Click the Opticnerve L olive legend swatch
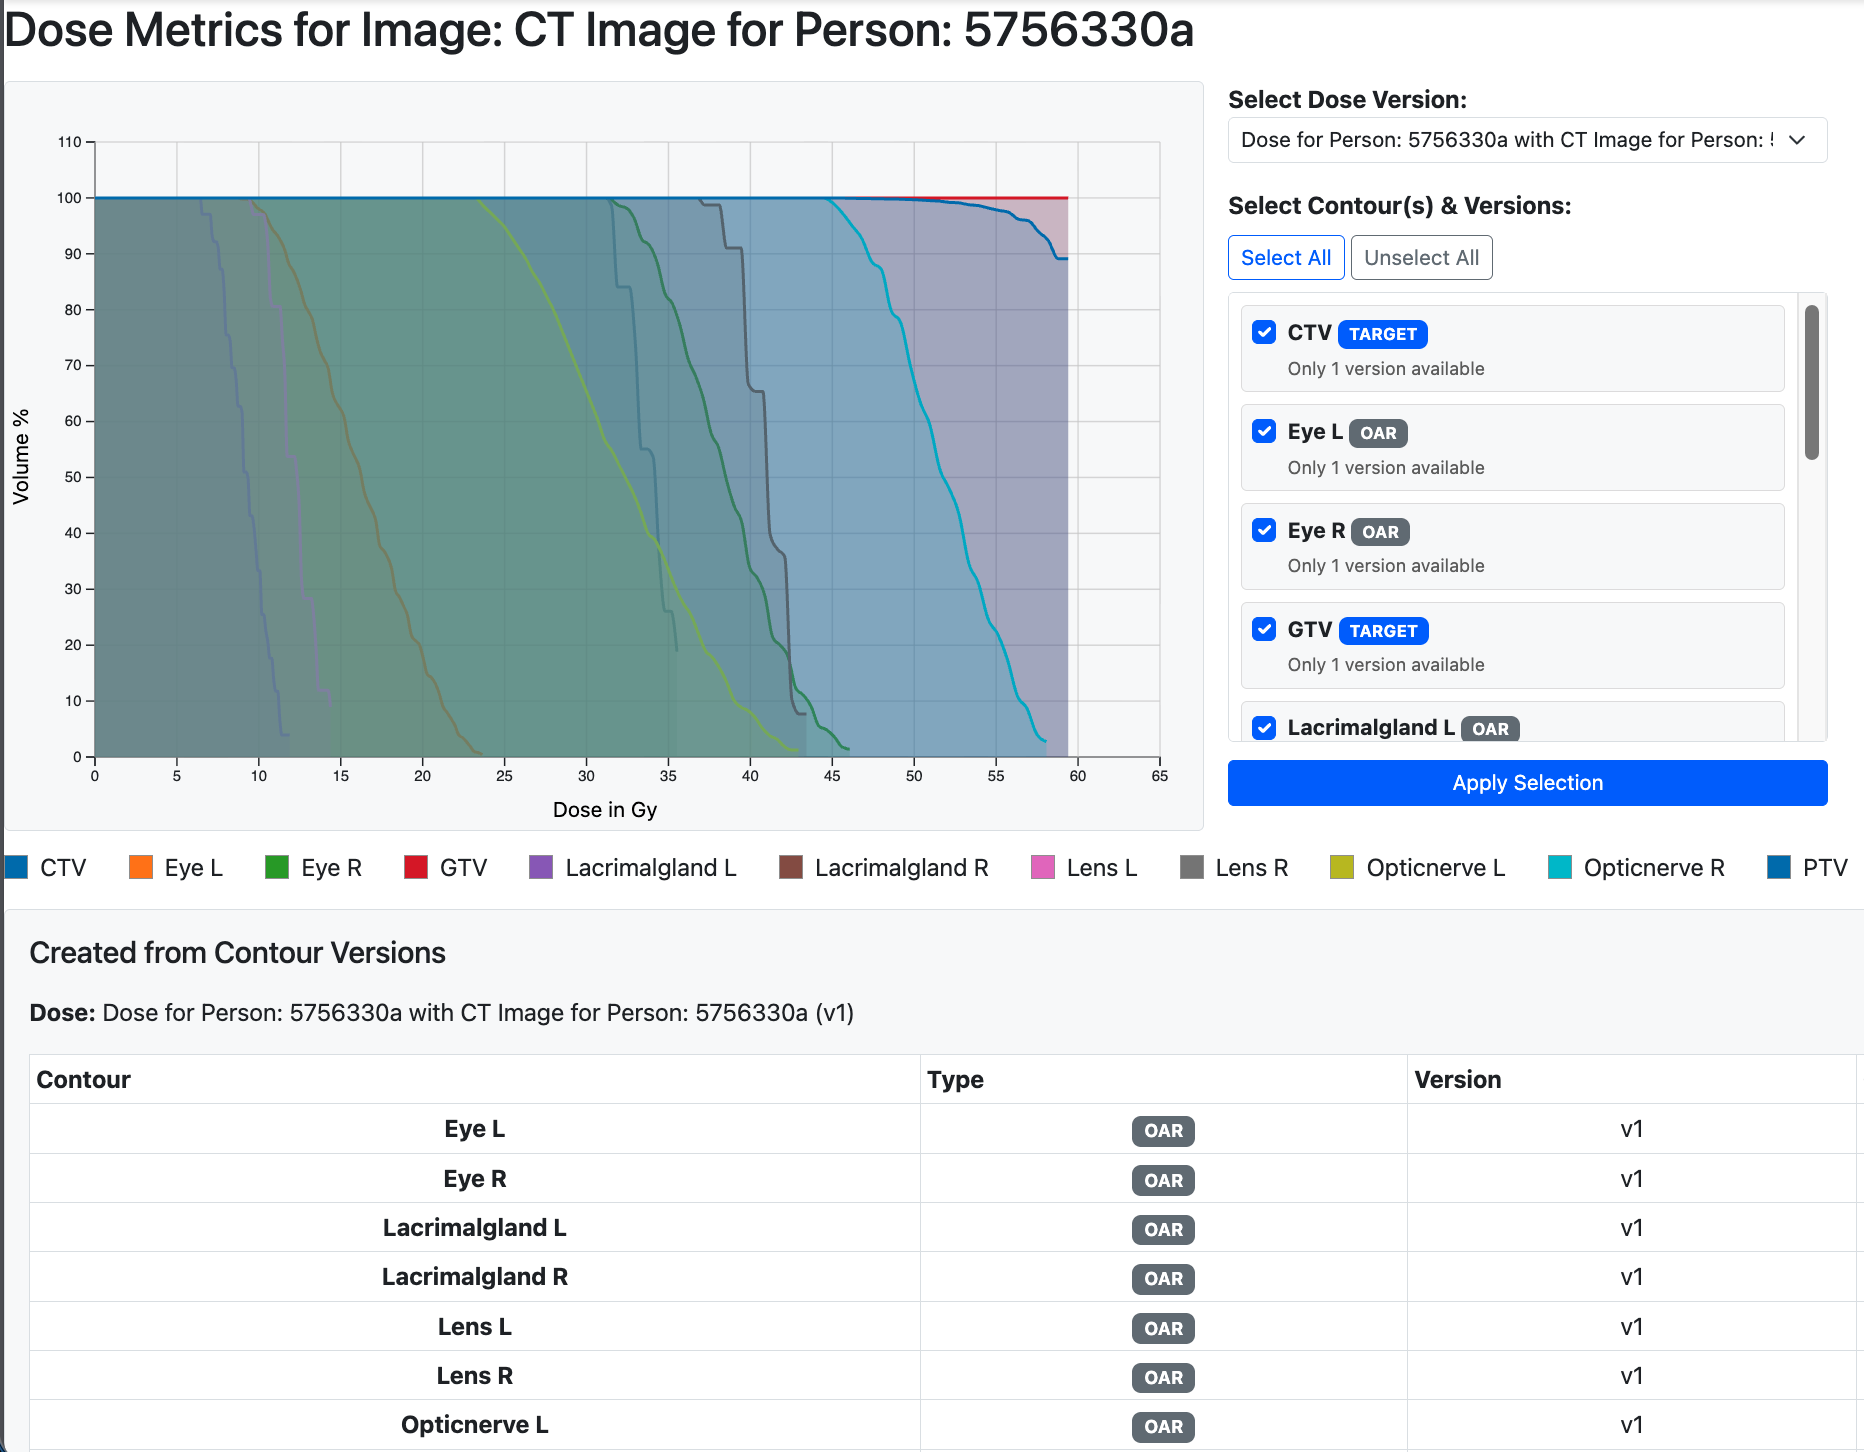 (1342, 867)
